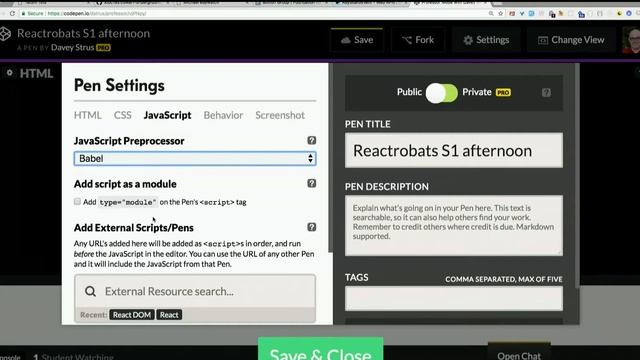The width and height of the screenshot is (640, 360).
Task: Click the PRO badge next to Private
Action: (503, 93)
